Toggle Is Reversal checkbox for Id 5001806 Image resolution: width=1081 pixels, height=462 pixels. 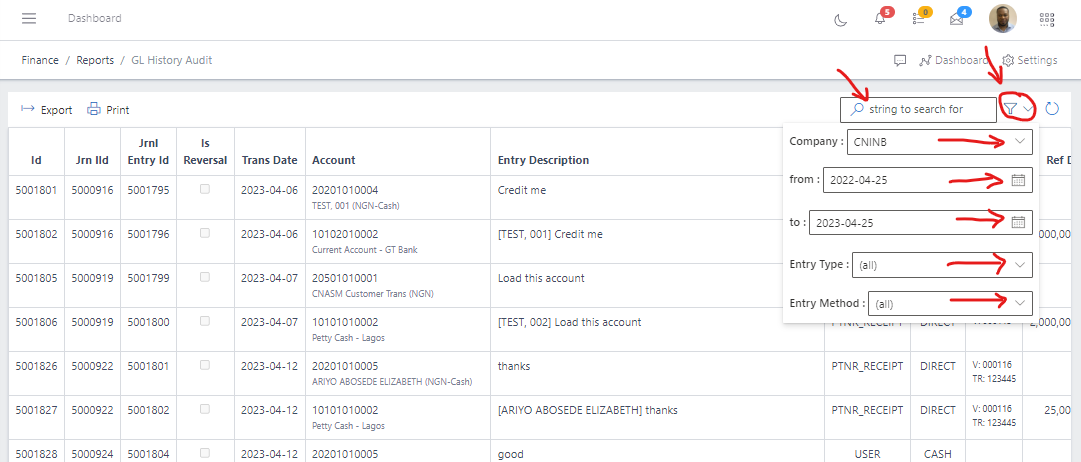205,321
